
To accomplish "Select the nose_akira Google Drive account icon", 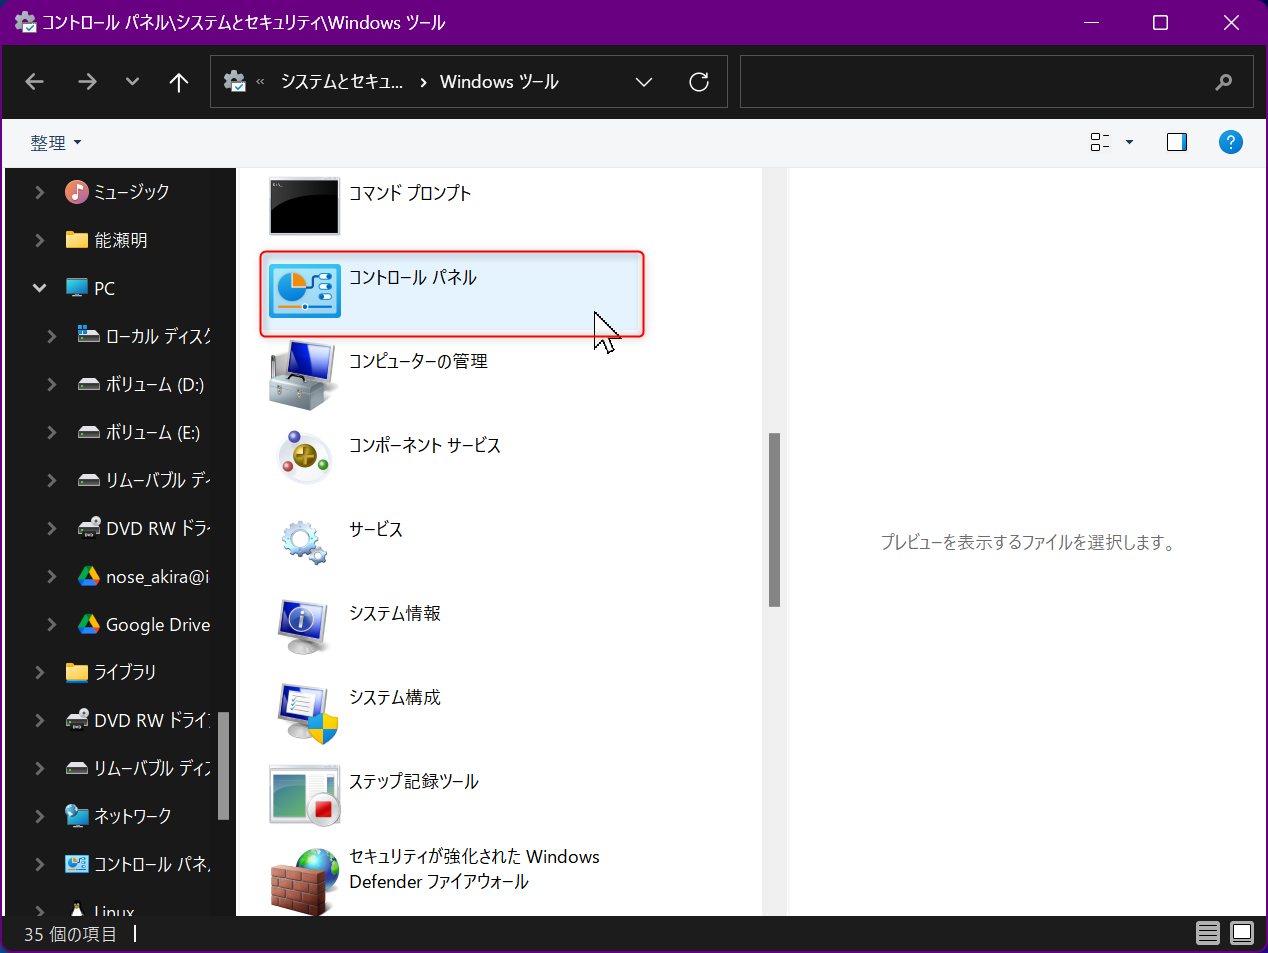I will [89, 576].
